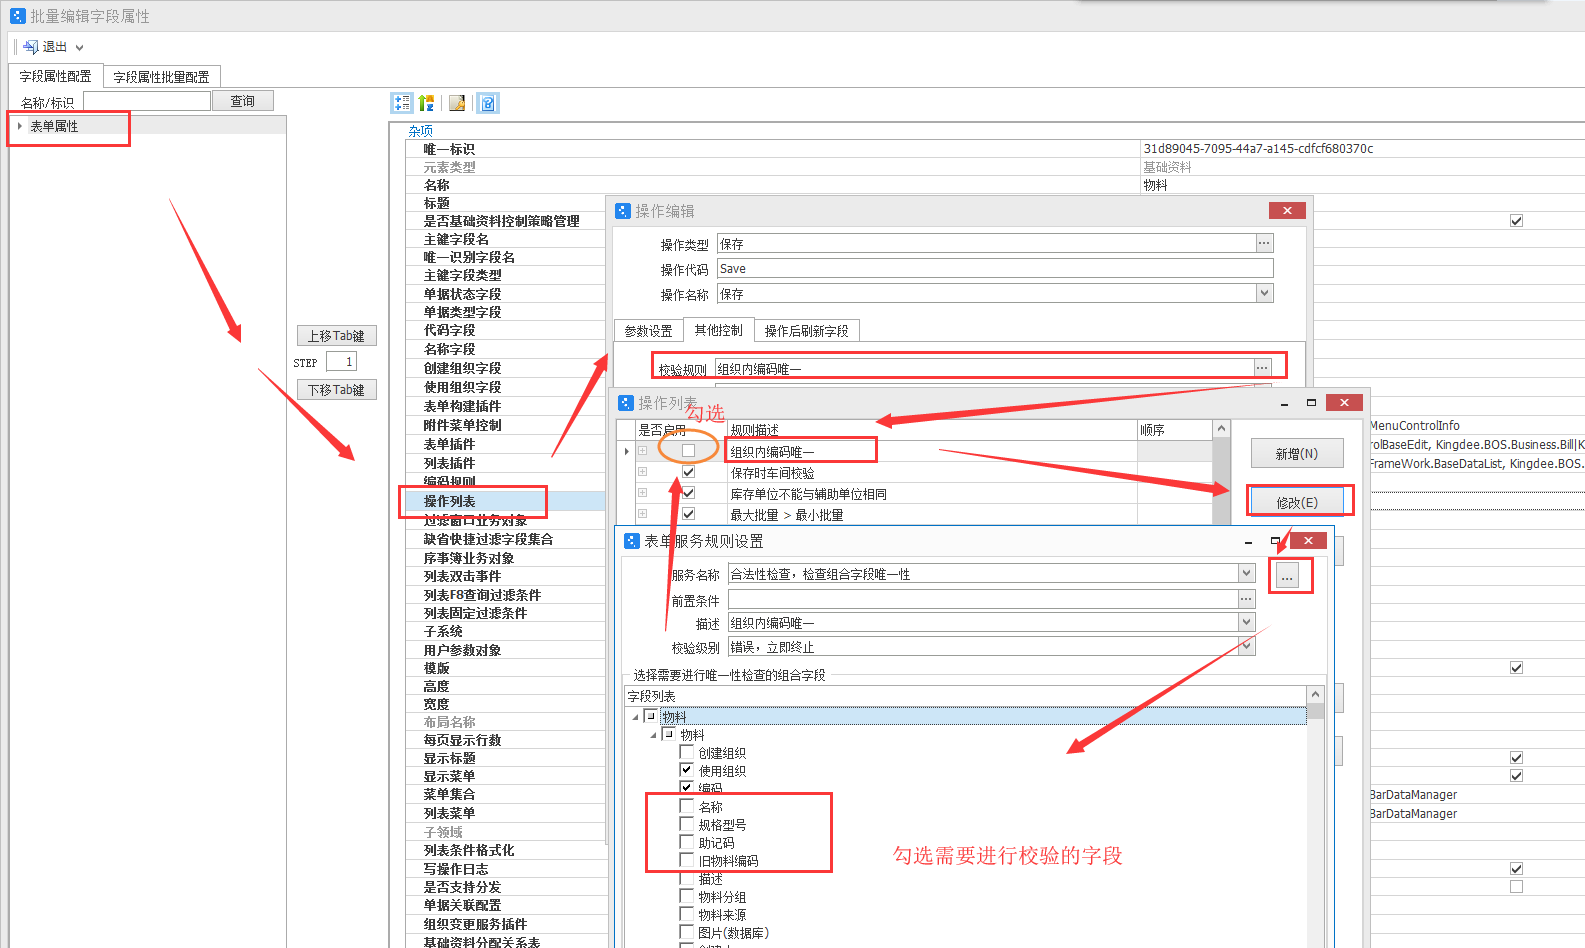This screenshot has width=1585, height=948.
Task: Click the property pages key icon
Action: tap(457, 103)
